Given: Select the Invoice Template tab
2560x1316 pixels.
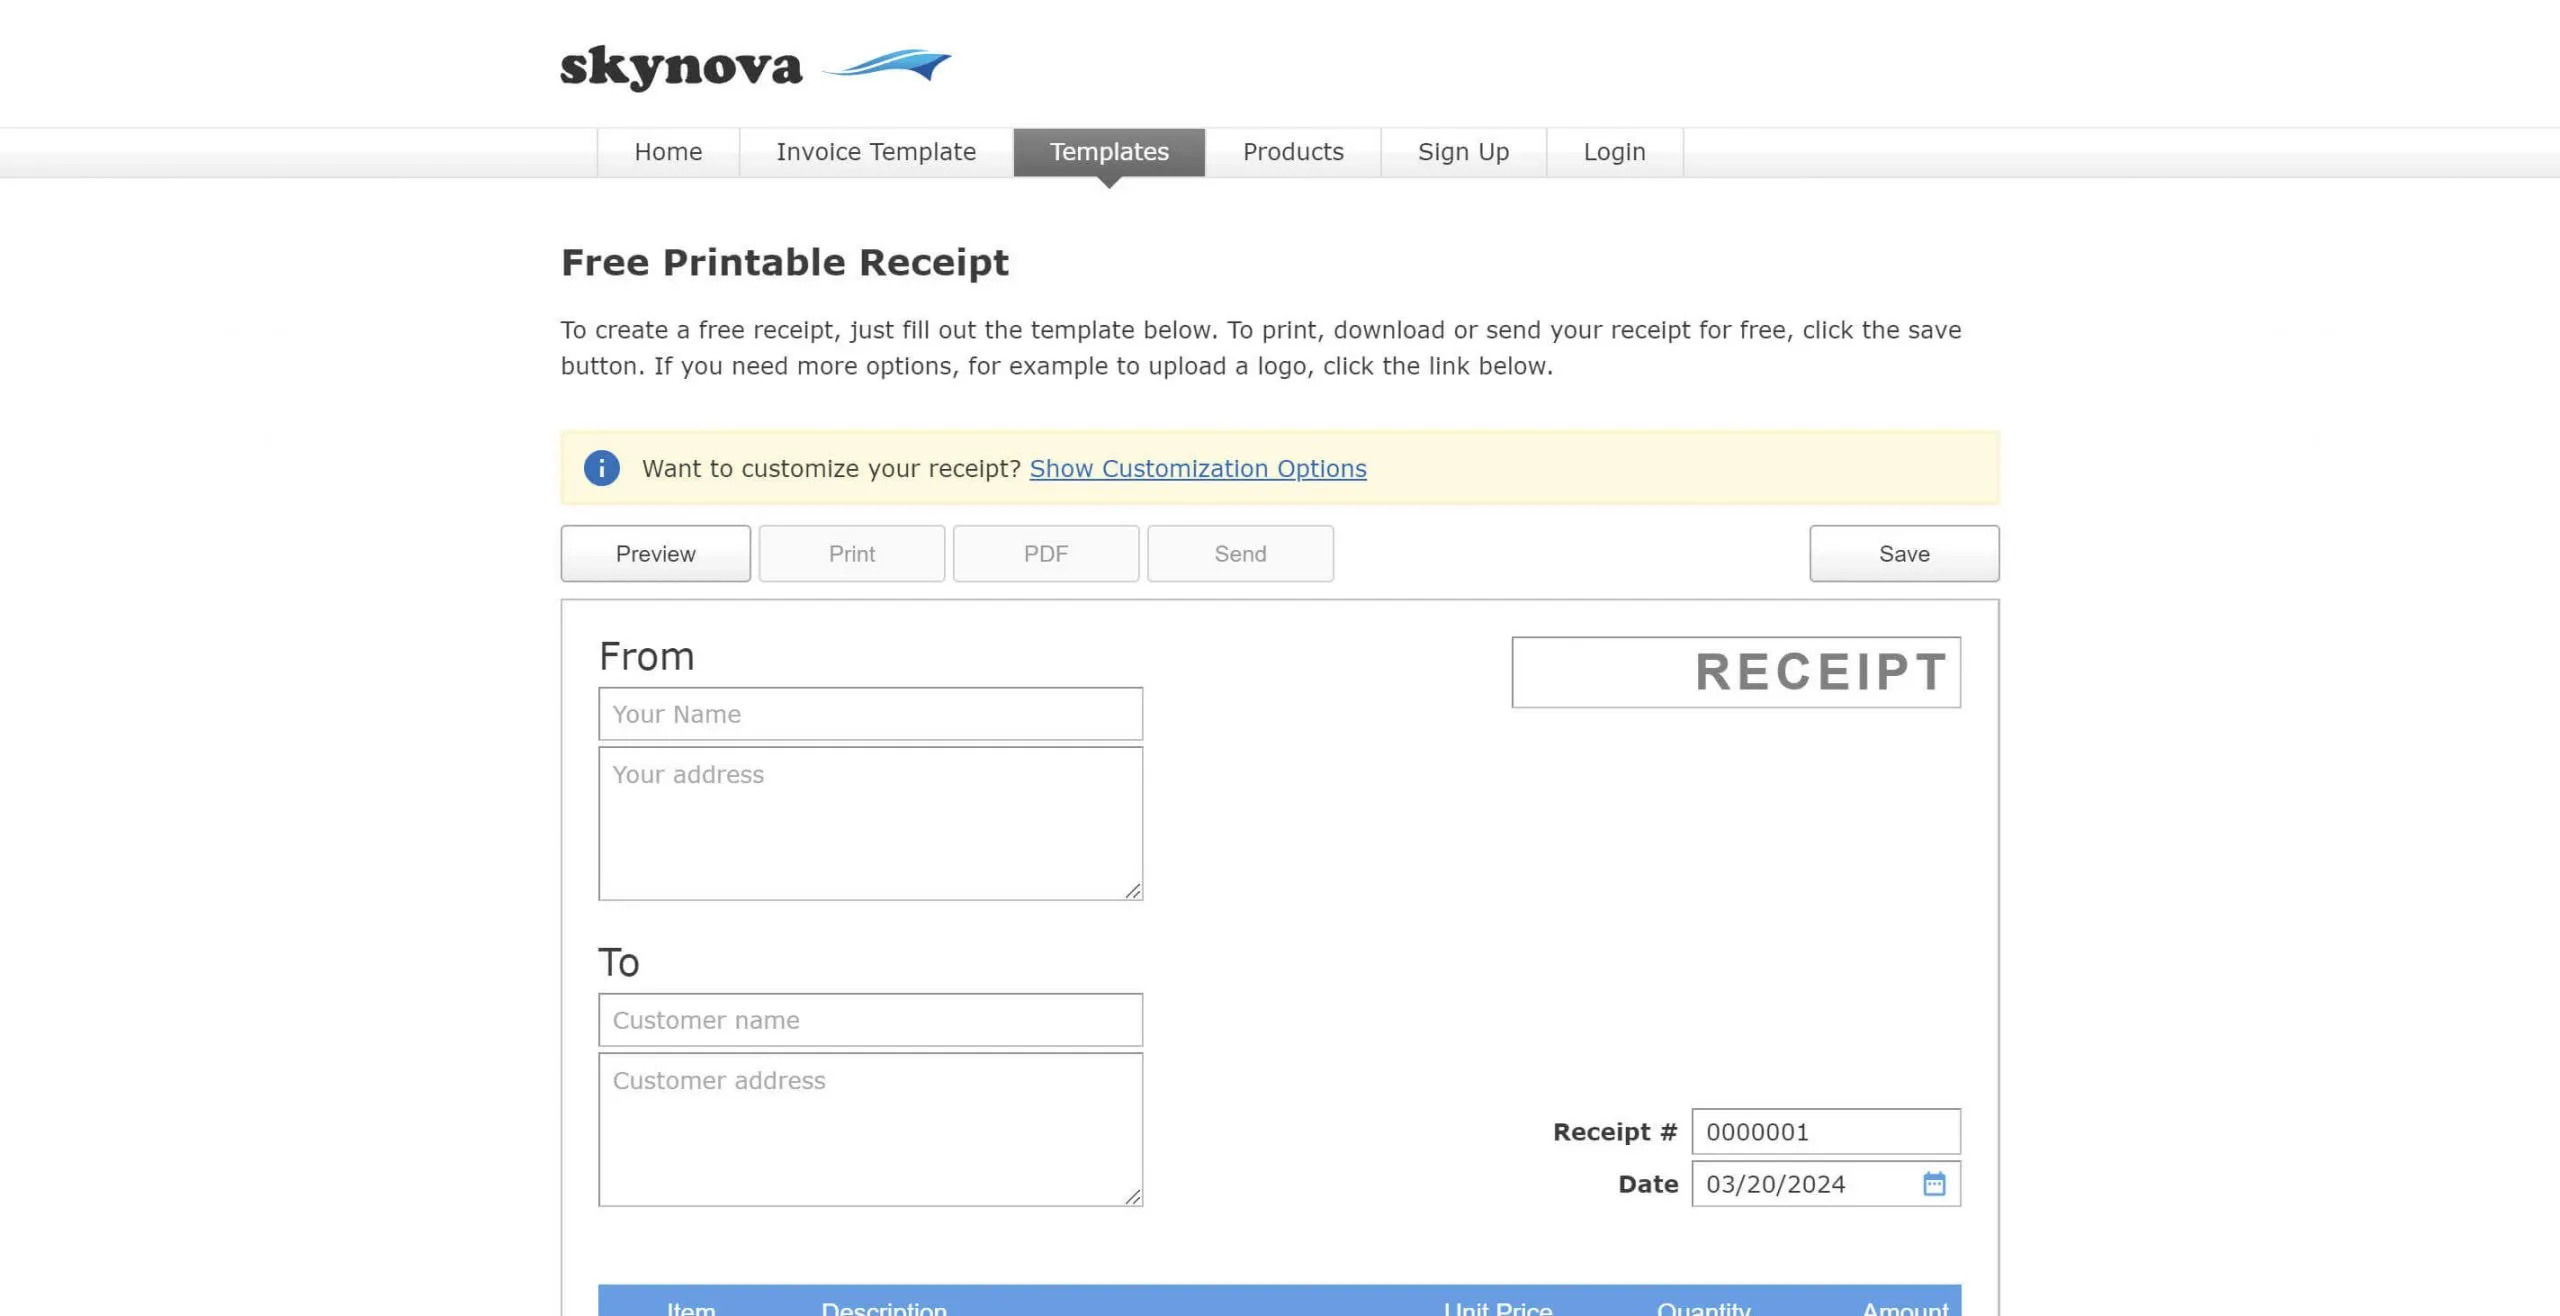Looking at the screenshot, I should pos(876,151).
